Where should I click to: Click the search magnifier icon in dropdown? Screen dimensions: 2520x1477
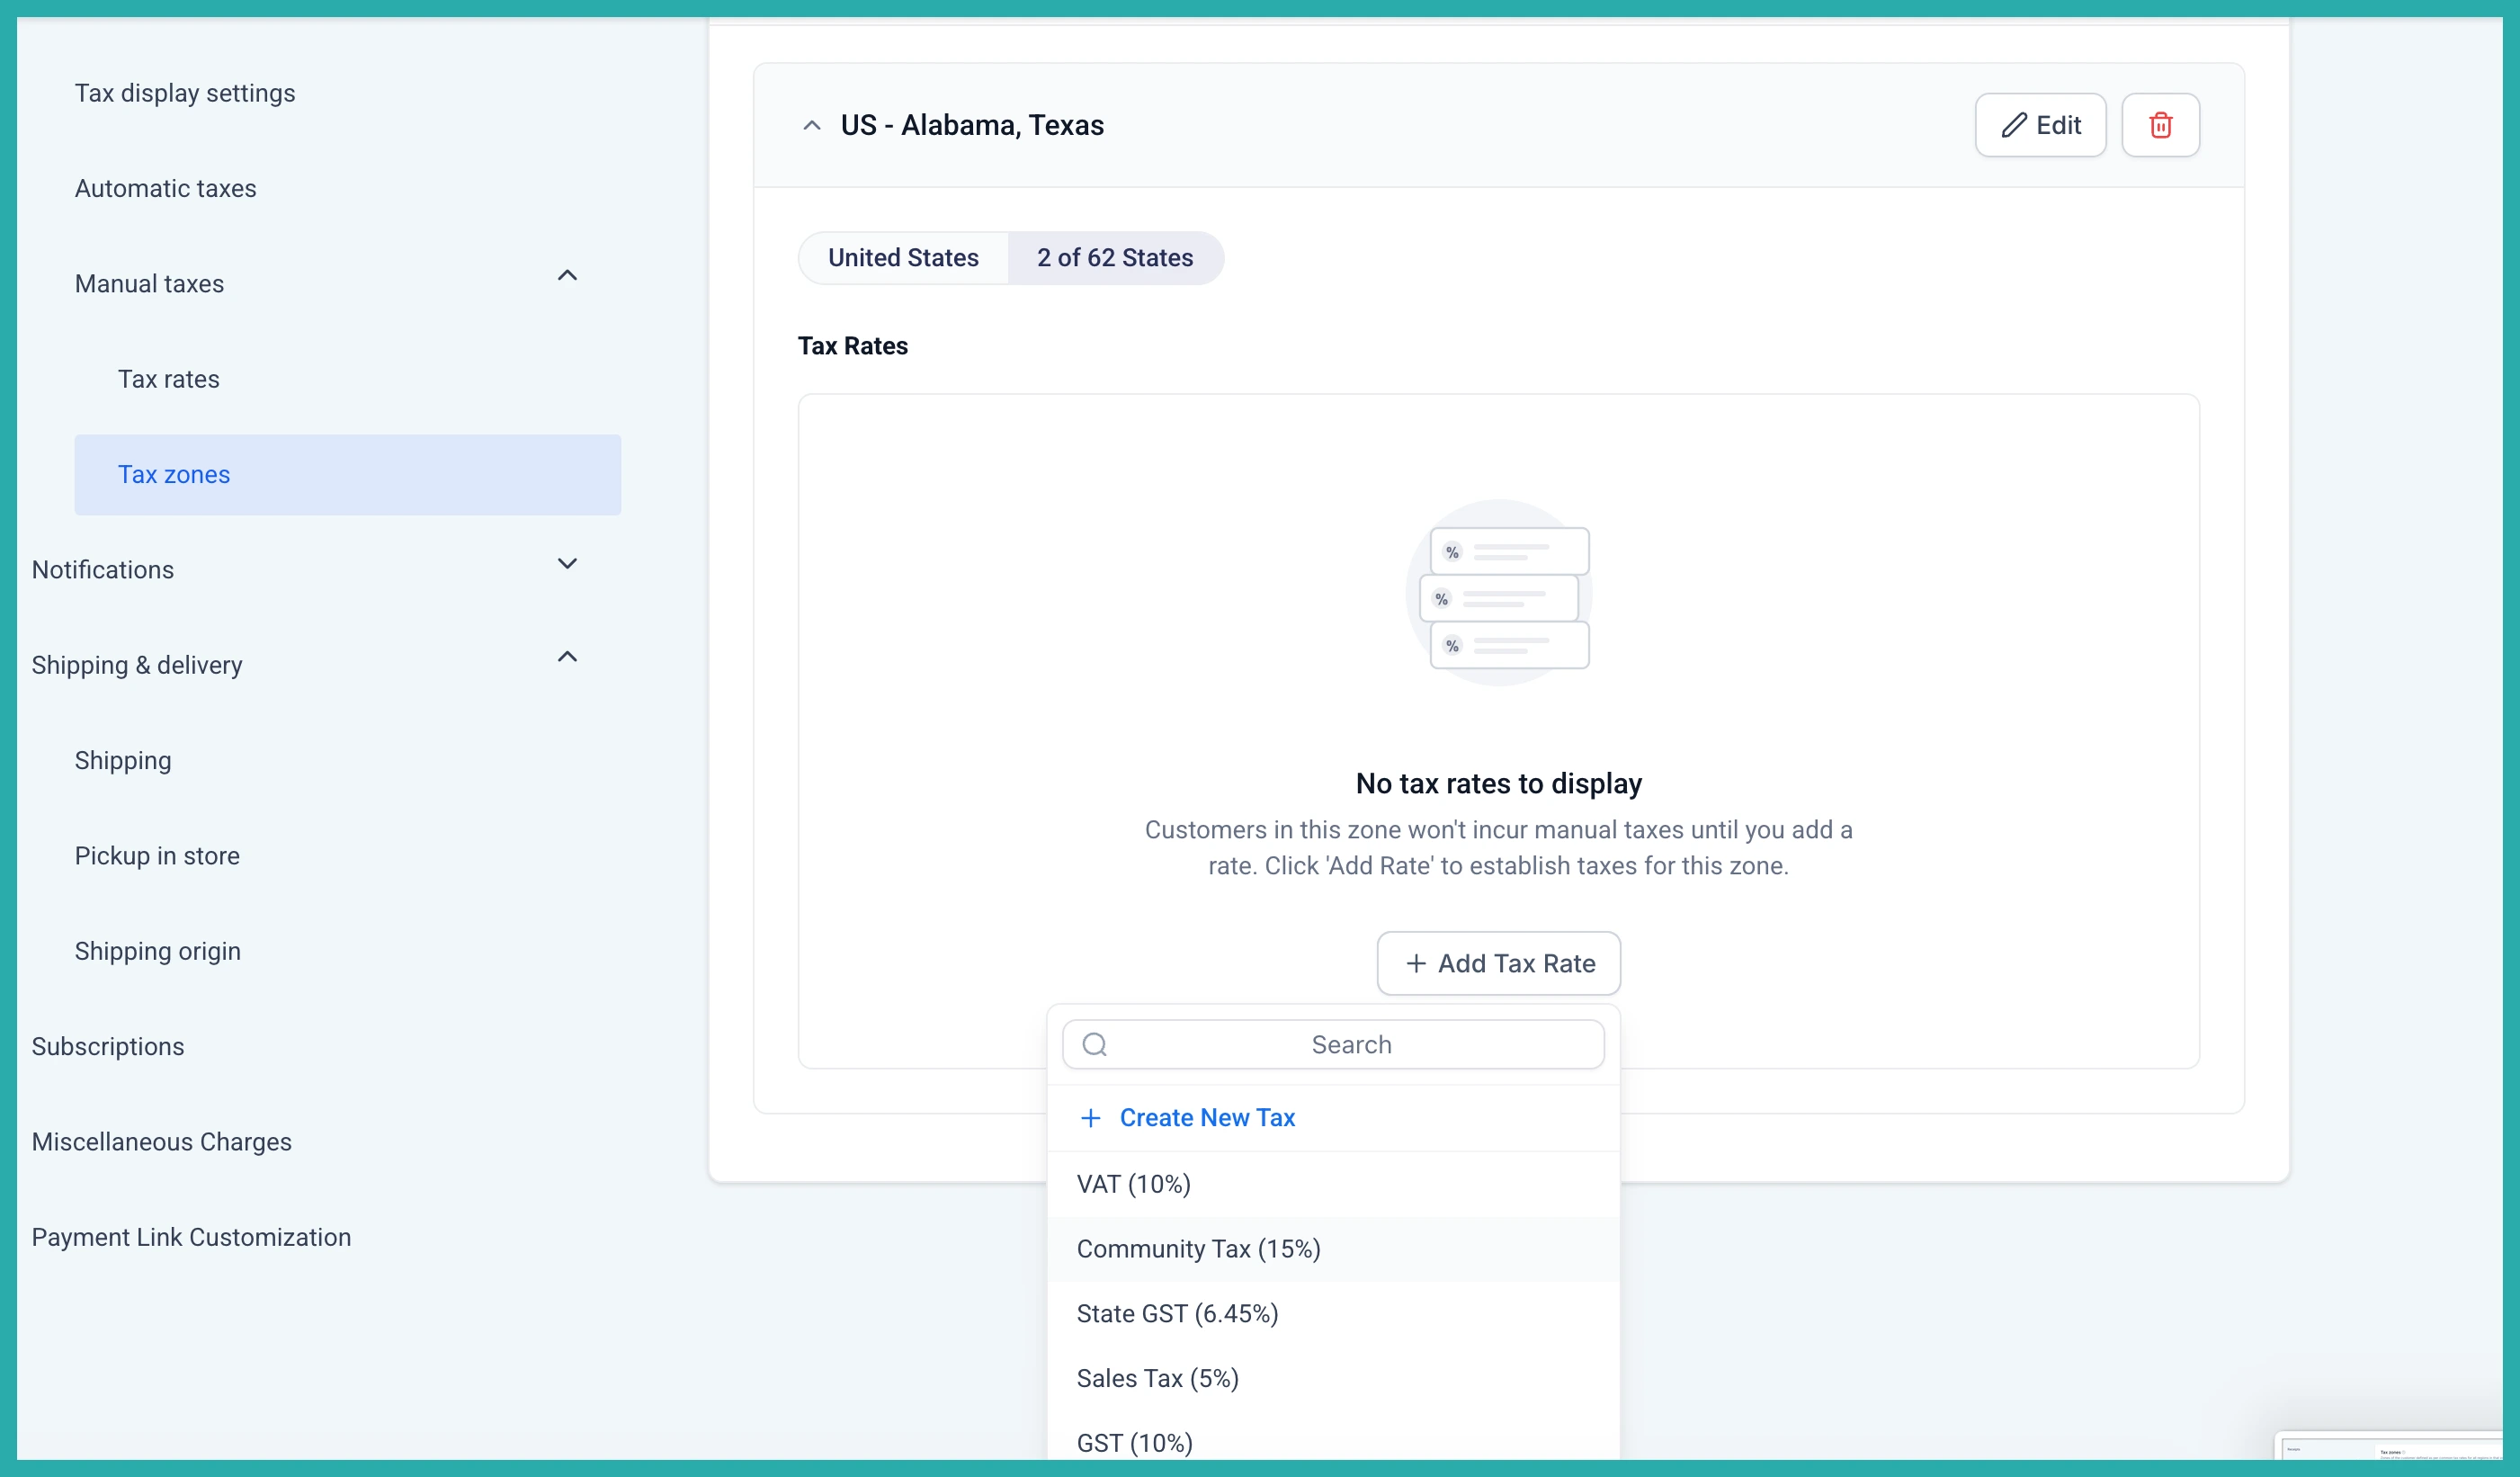(x=1095, y=1044)
